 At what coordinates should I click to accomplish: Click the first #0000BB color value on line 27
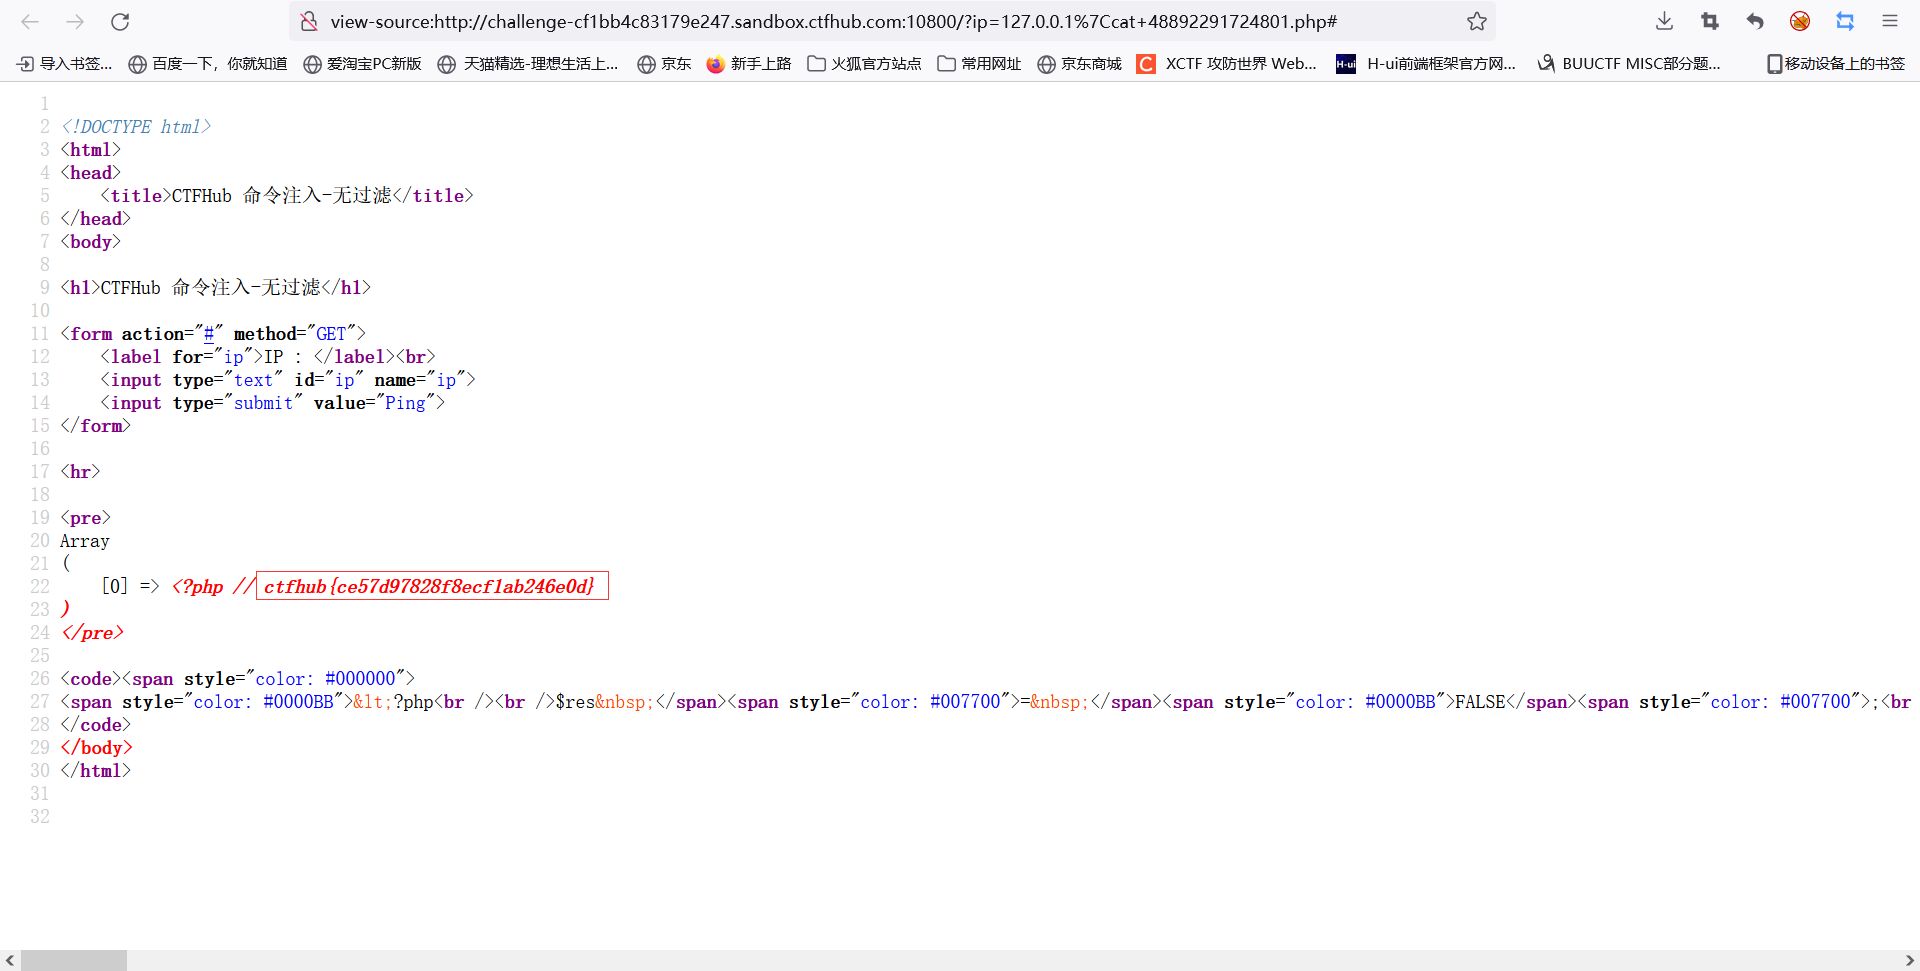(x=298, y=702)
